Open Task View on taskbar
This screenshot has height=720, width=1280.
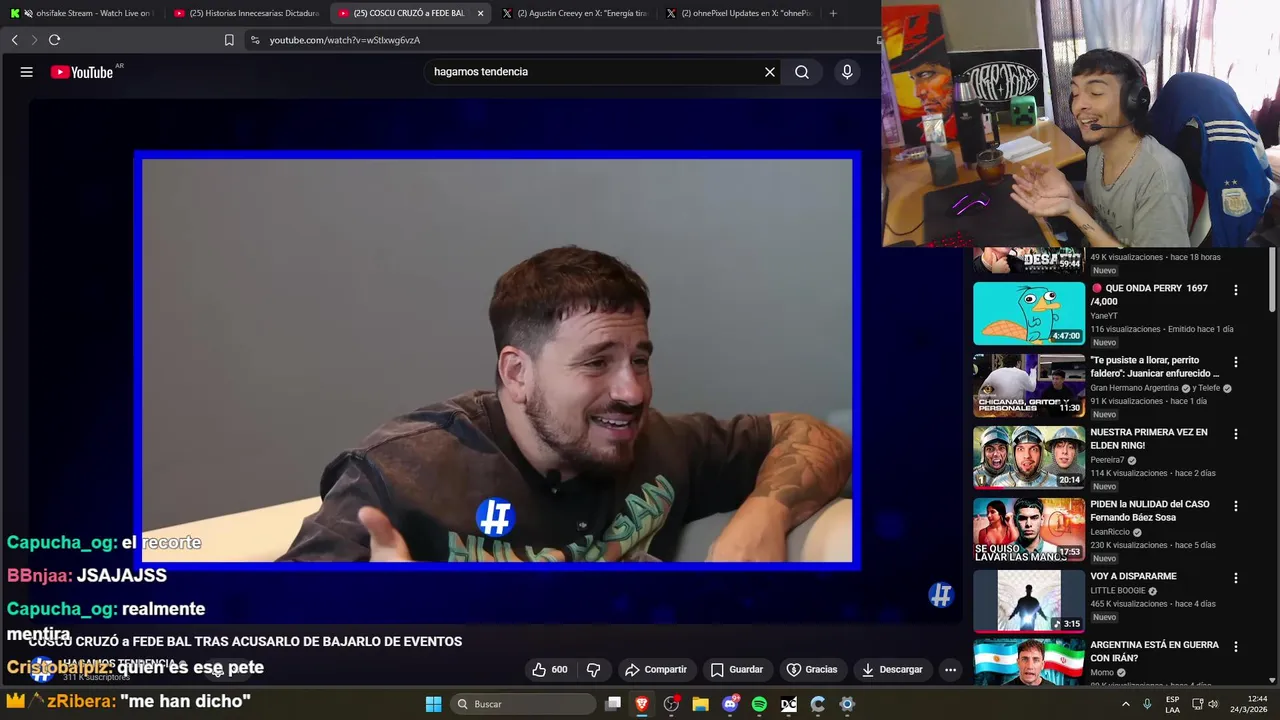[613, 704]
